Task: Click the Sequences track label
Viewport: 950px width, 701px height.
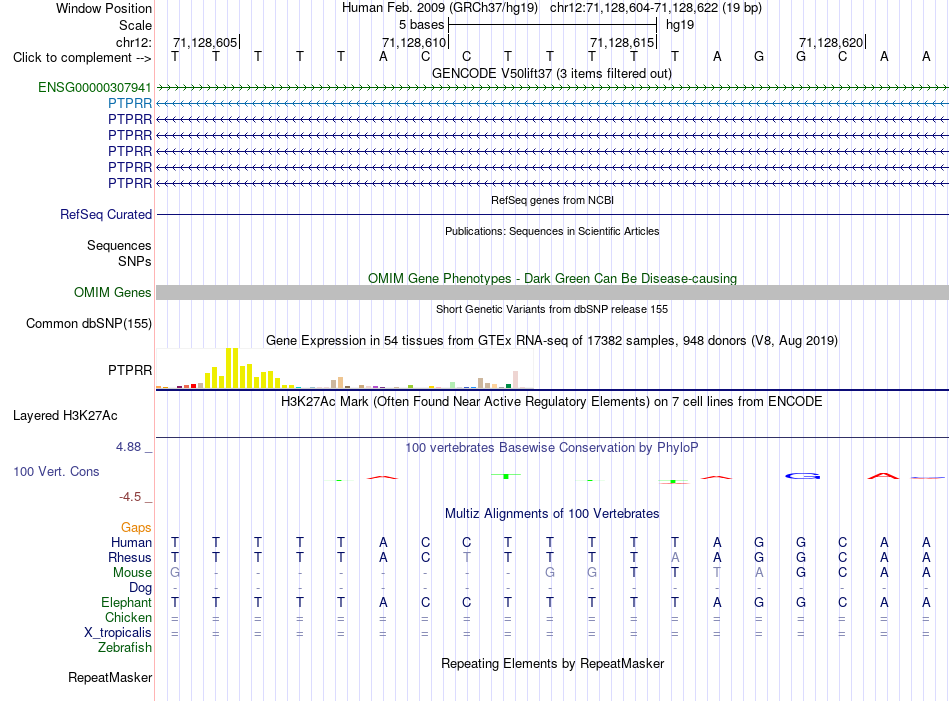Action: point(119,245)
